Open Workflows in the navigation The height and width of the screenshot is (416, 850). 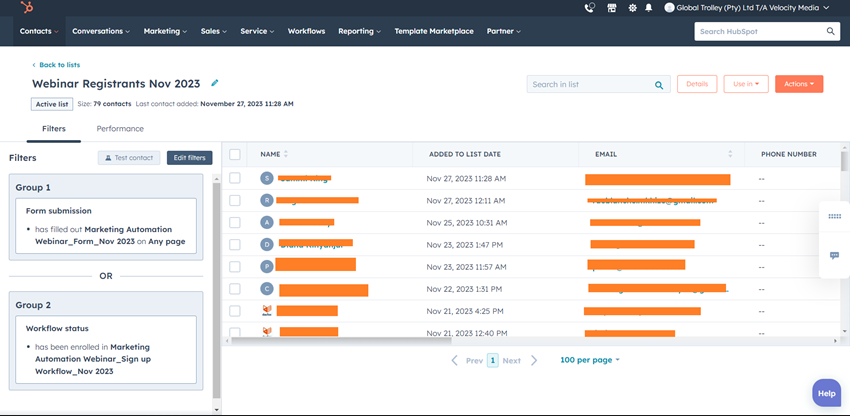[306, 31]
